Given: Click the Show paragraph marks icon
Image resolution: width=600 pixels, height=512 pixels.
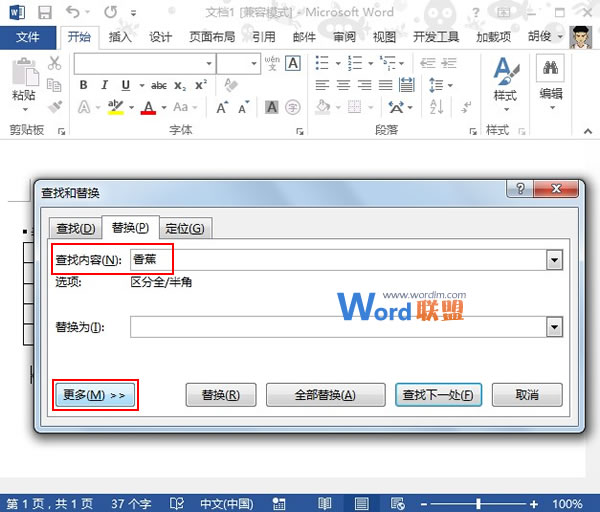Looking at the screenshot, I should (x=466, y=107).
